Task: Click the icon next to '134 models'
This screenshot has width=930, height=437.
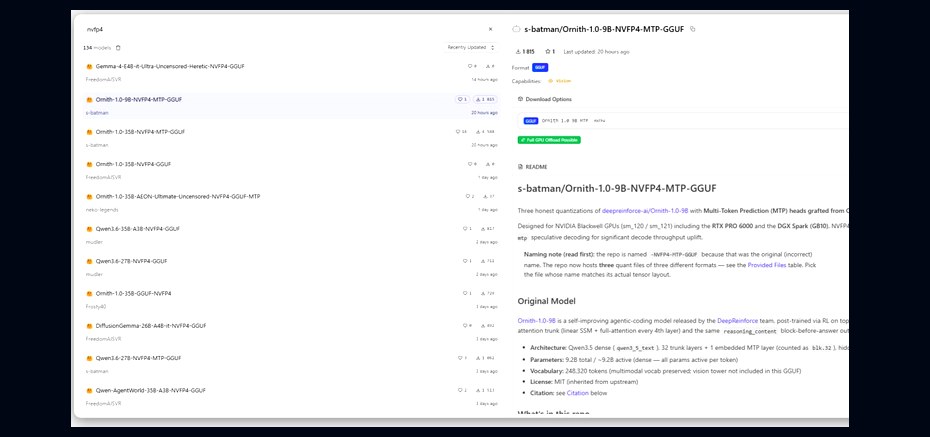Action: click(118, 47)
